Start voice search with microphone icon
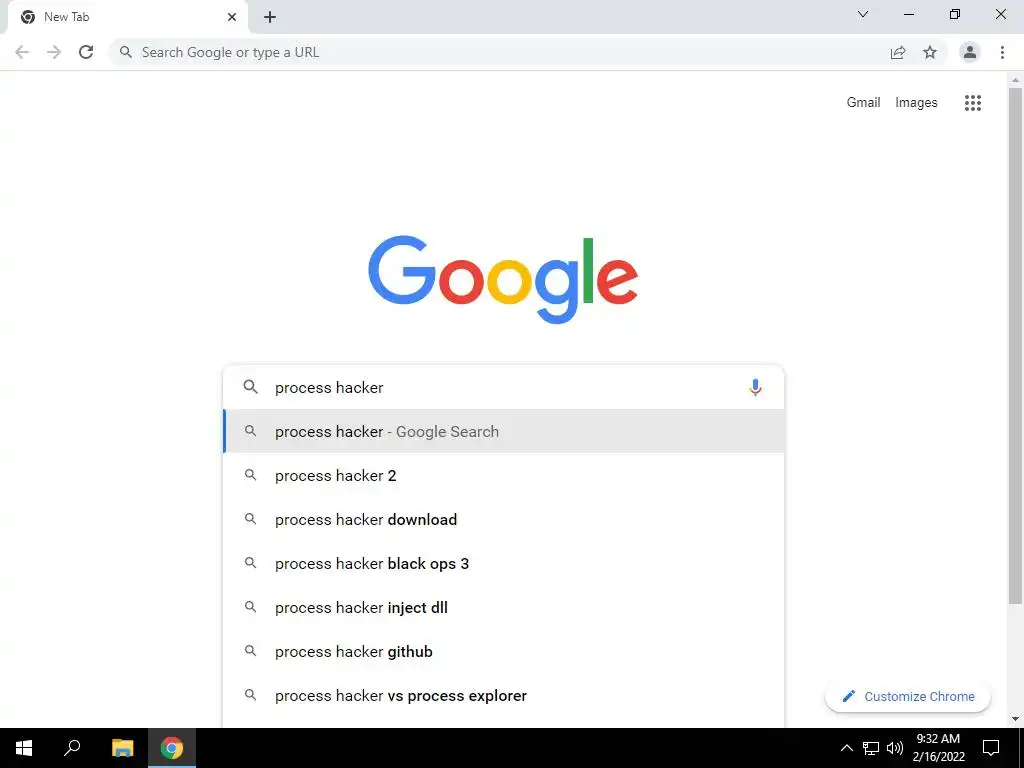This screenshot has height=768, width=1024. 755,387
